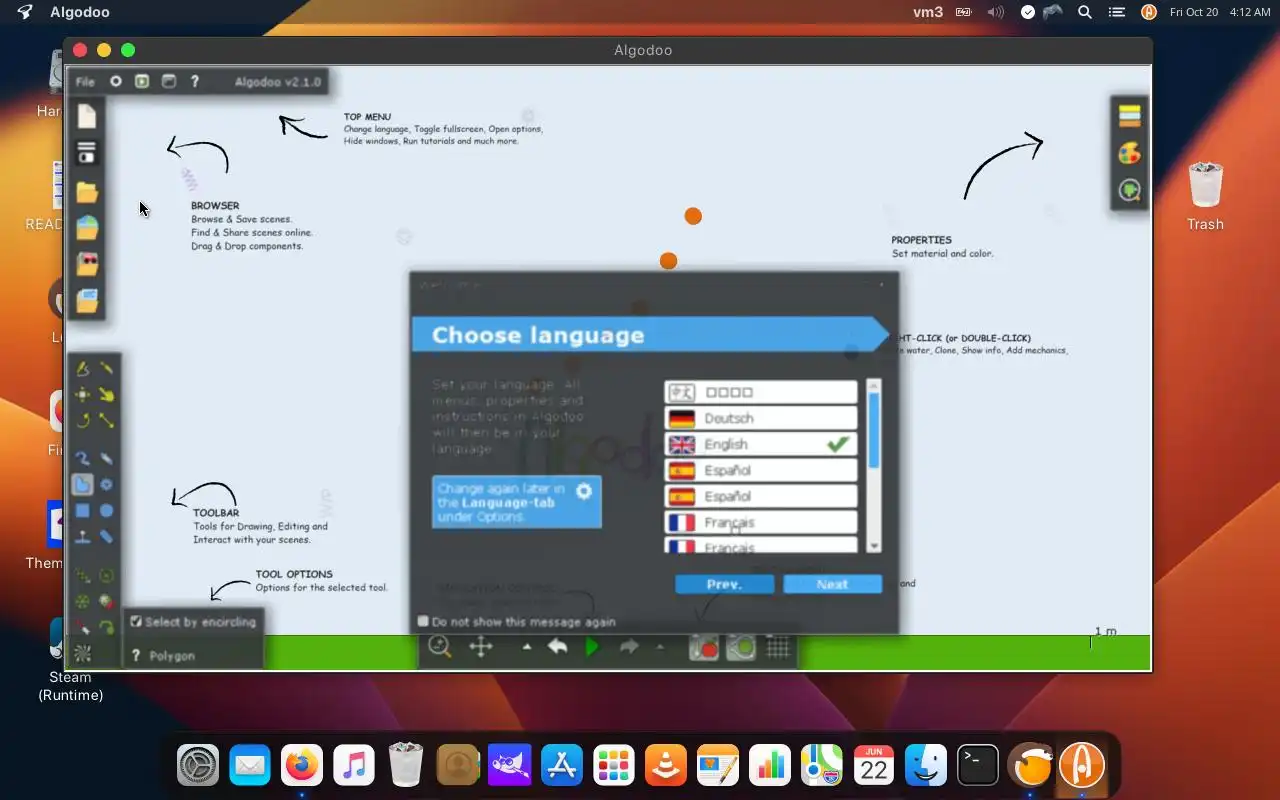Open the components panel with toggle icon

(x=87, y=153)
